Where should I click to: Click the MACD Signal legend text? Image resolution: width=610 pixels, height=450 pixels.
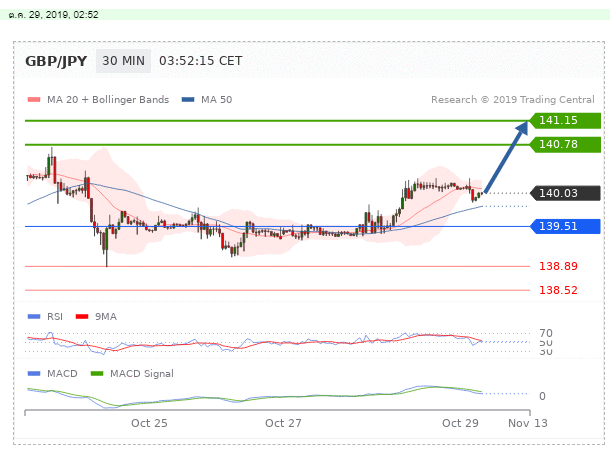click(142, 374)
